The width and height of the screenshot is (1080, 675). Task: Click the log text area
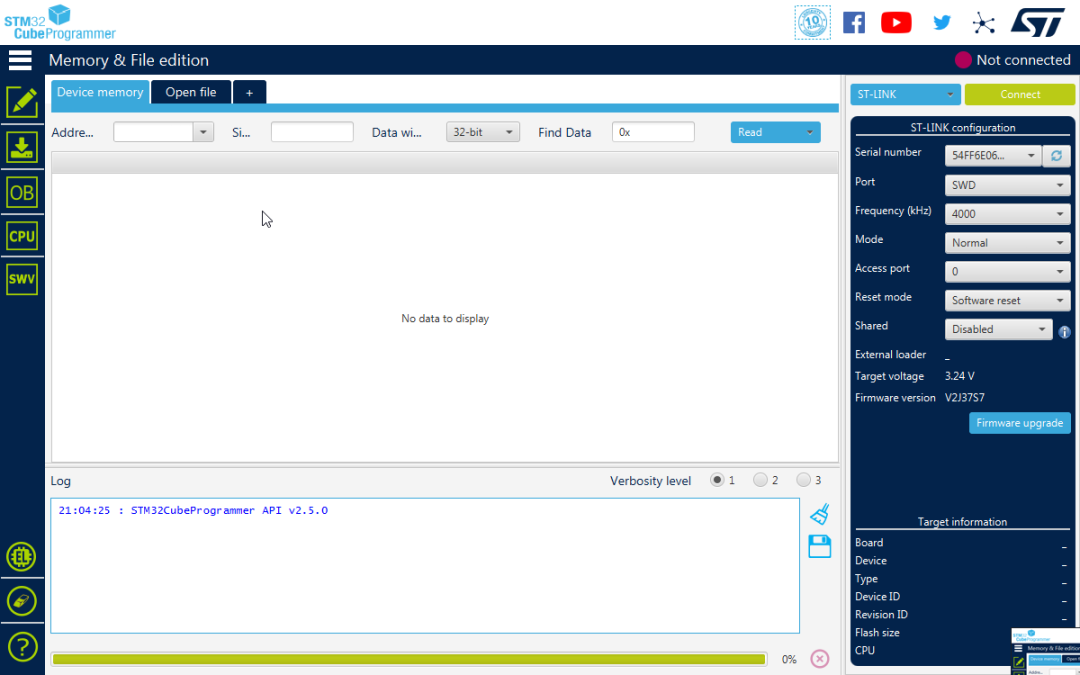click(x=425, y=565)
